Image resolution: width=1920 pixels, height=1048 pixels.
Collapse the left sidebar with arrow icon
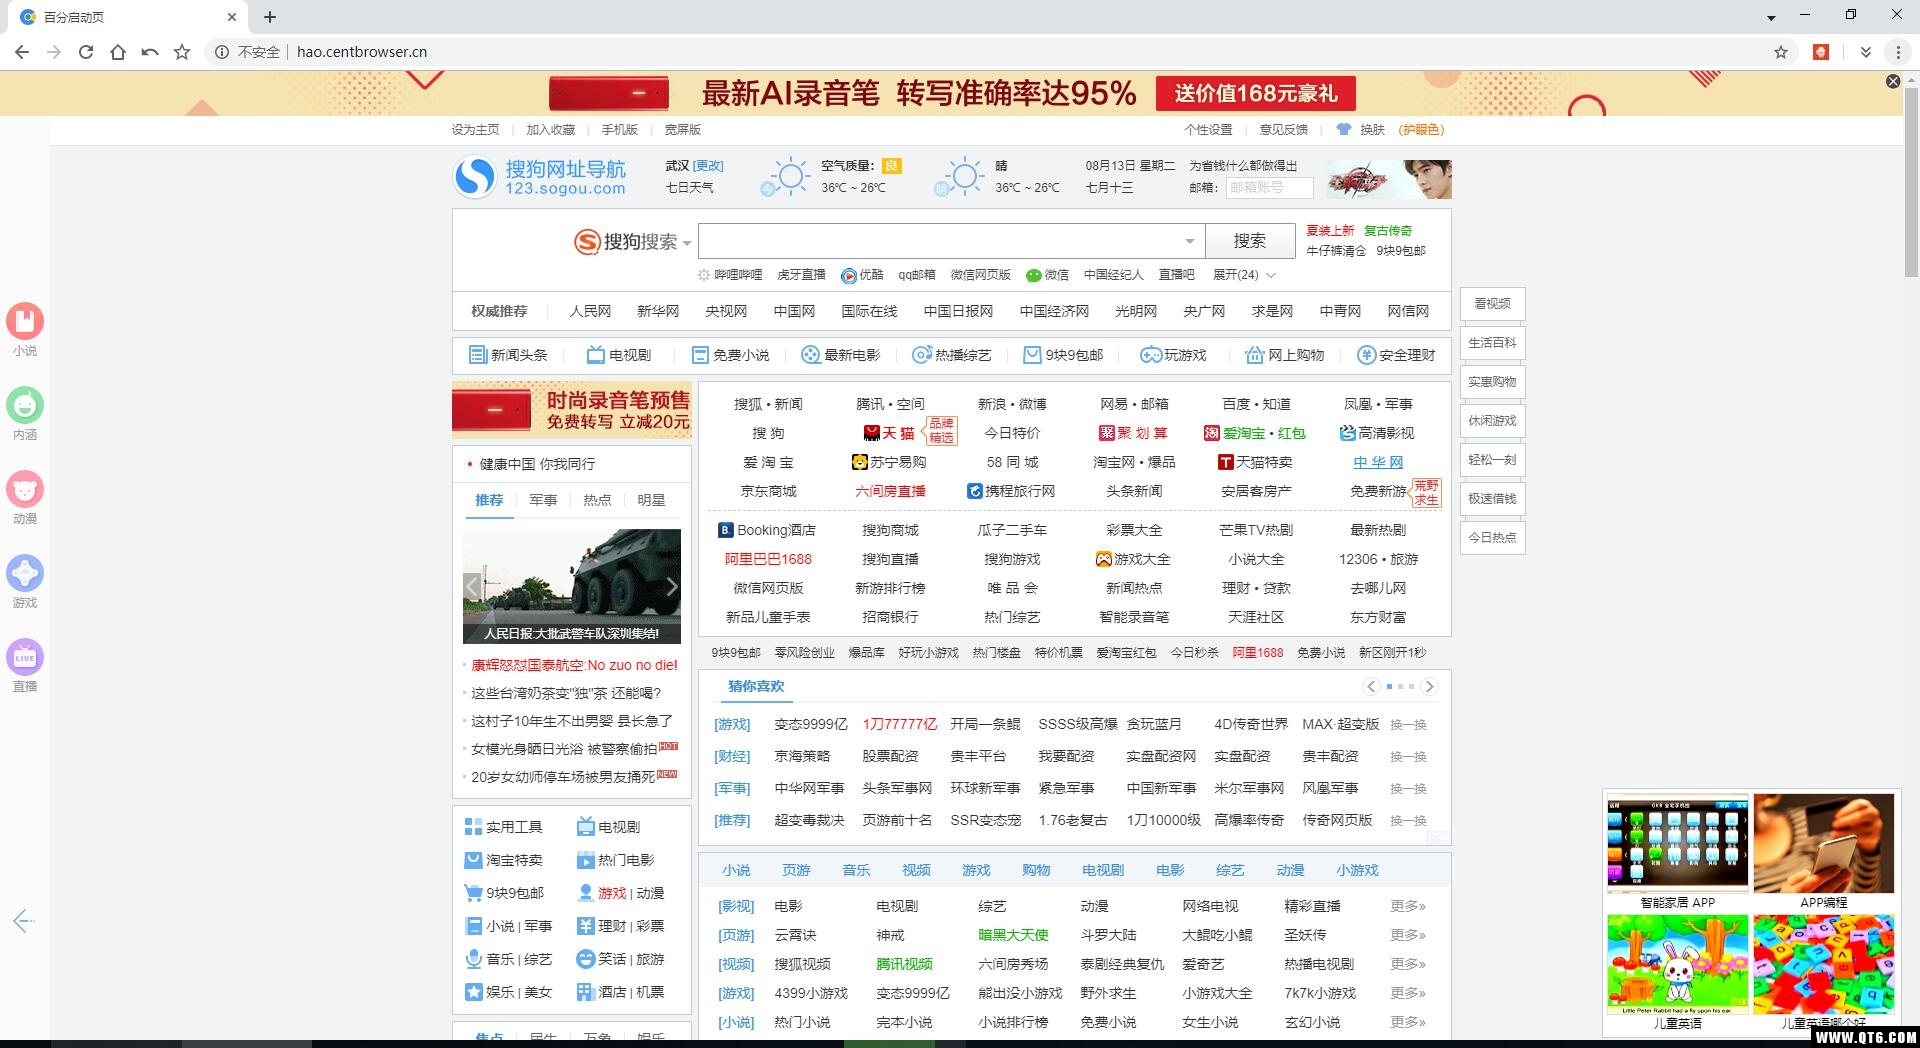click(x=24, y=921)
